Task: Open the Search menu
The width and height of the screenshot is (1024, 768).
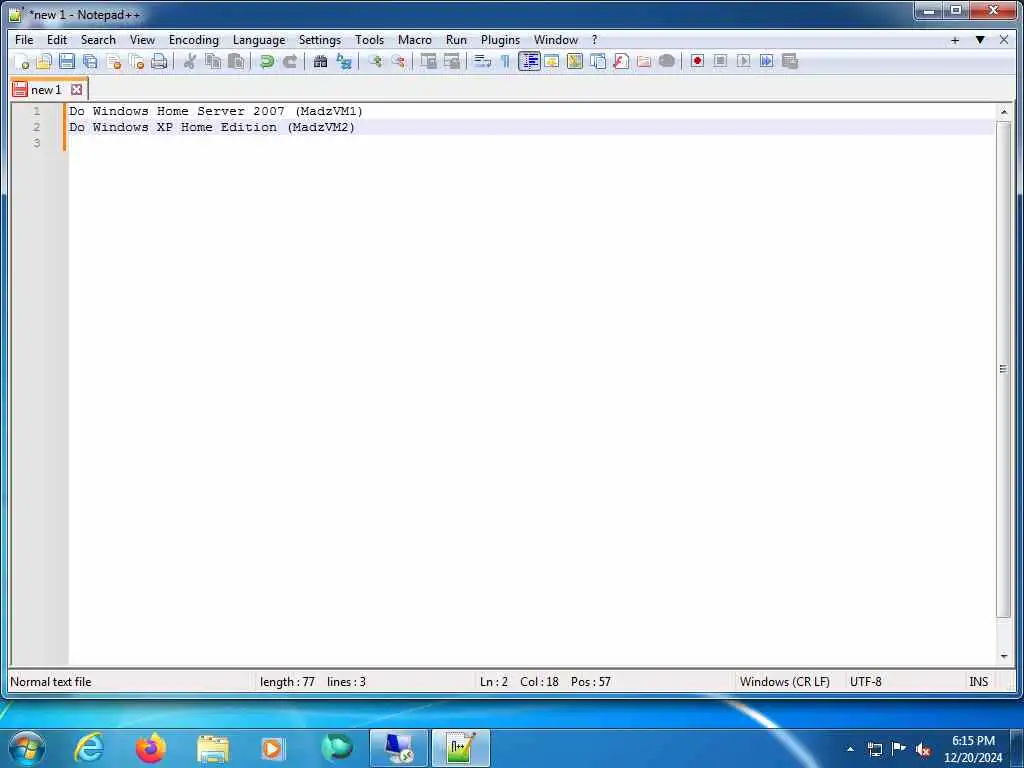Action: (x=98, y=40)
